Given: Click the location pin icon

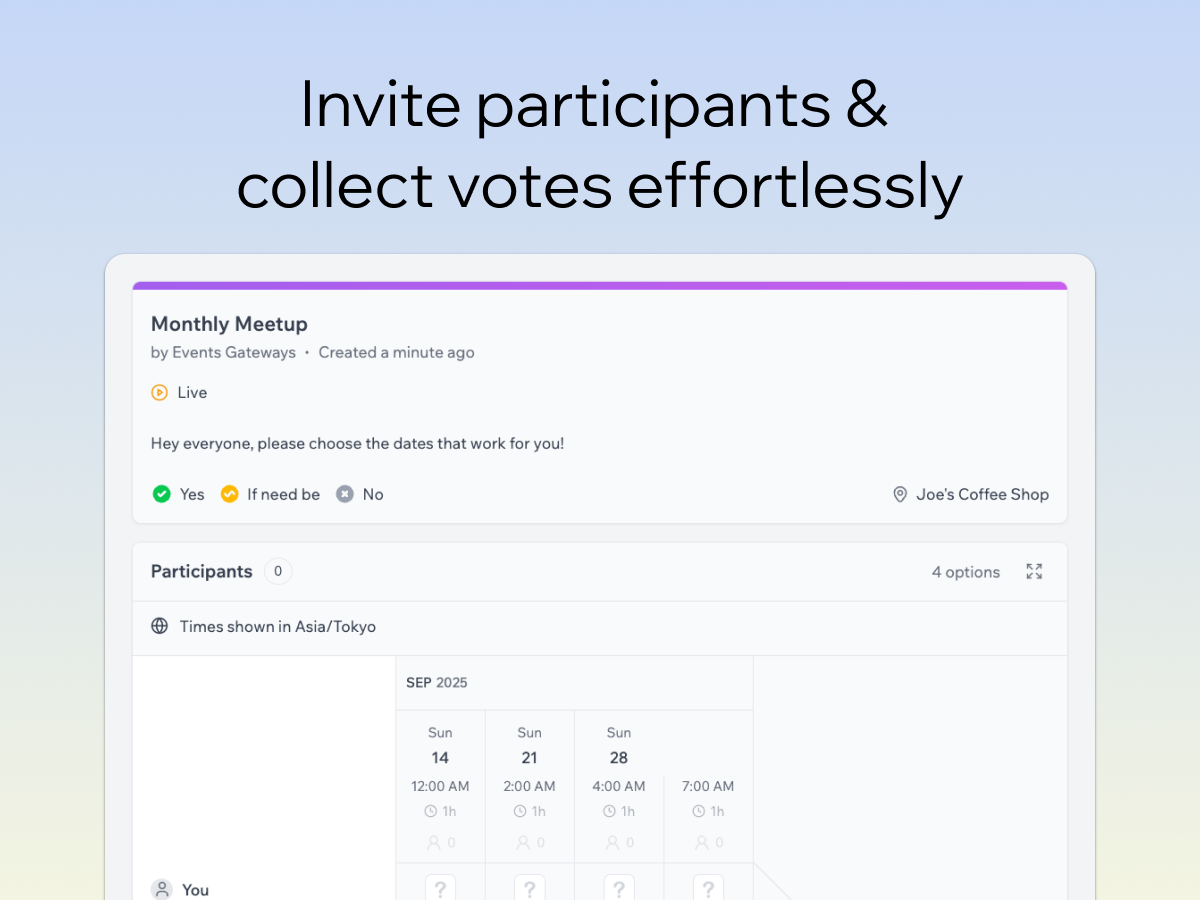Looking at the screenshot, I should 900,495.
